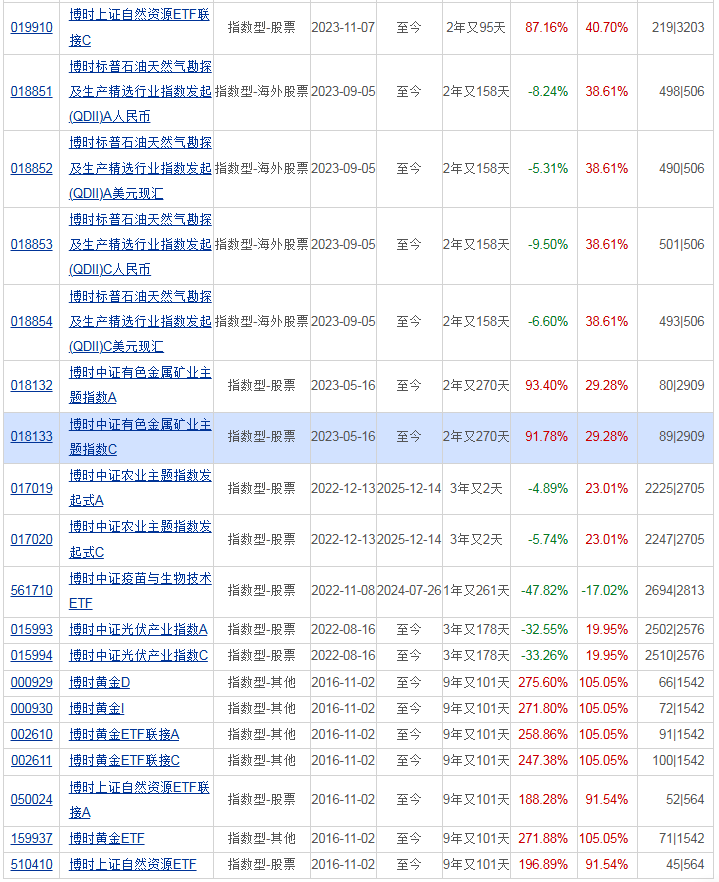Click fund code 561710
The image size is (719, 882).
click(x=32, y=591)
